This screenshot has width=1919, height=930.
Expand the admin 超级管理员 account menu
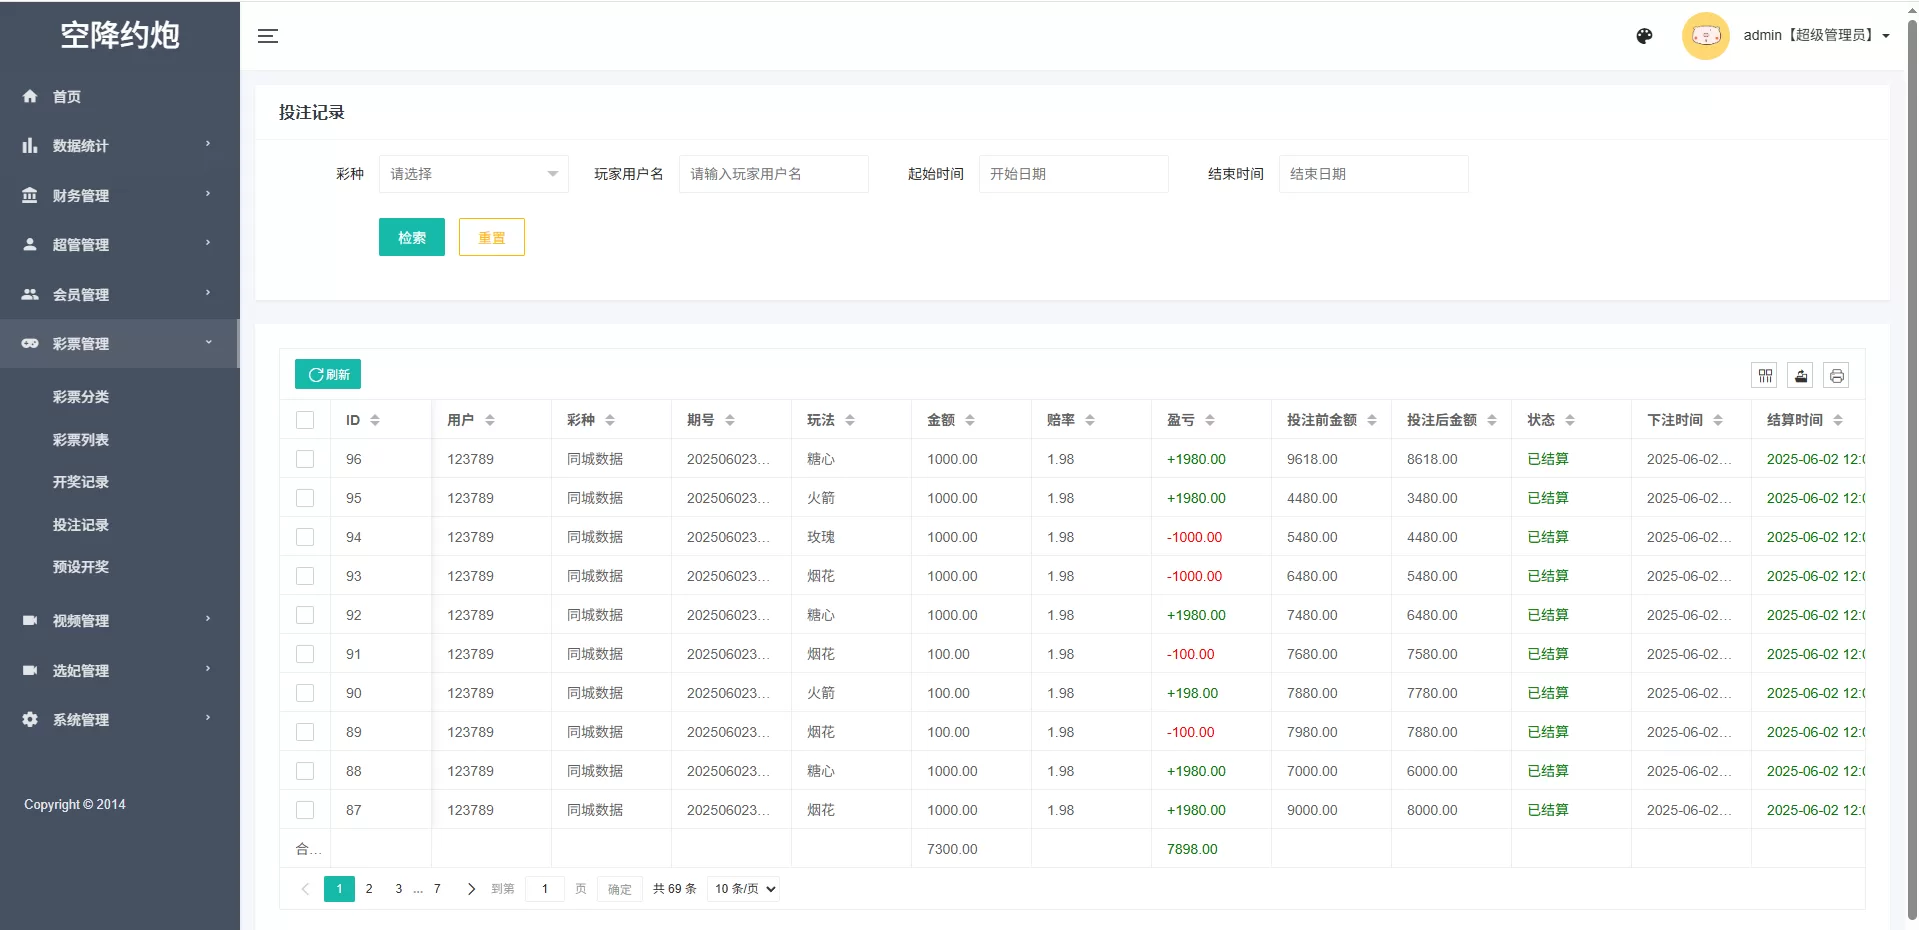point(1815,35)
